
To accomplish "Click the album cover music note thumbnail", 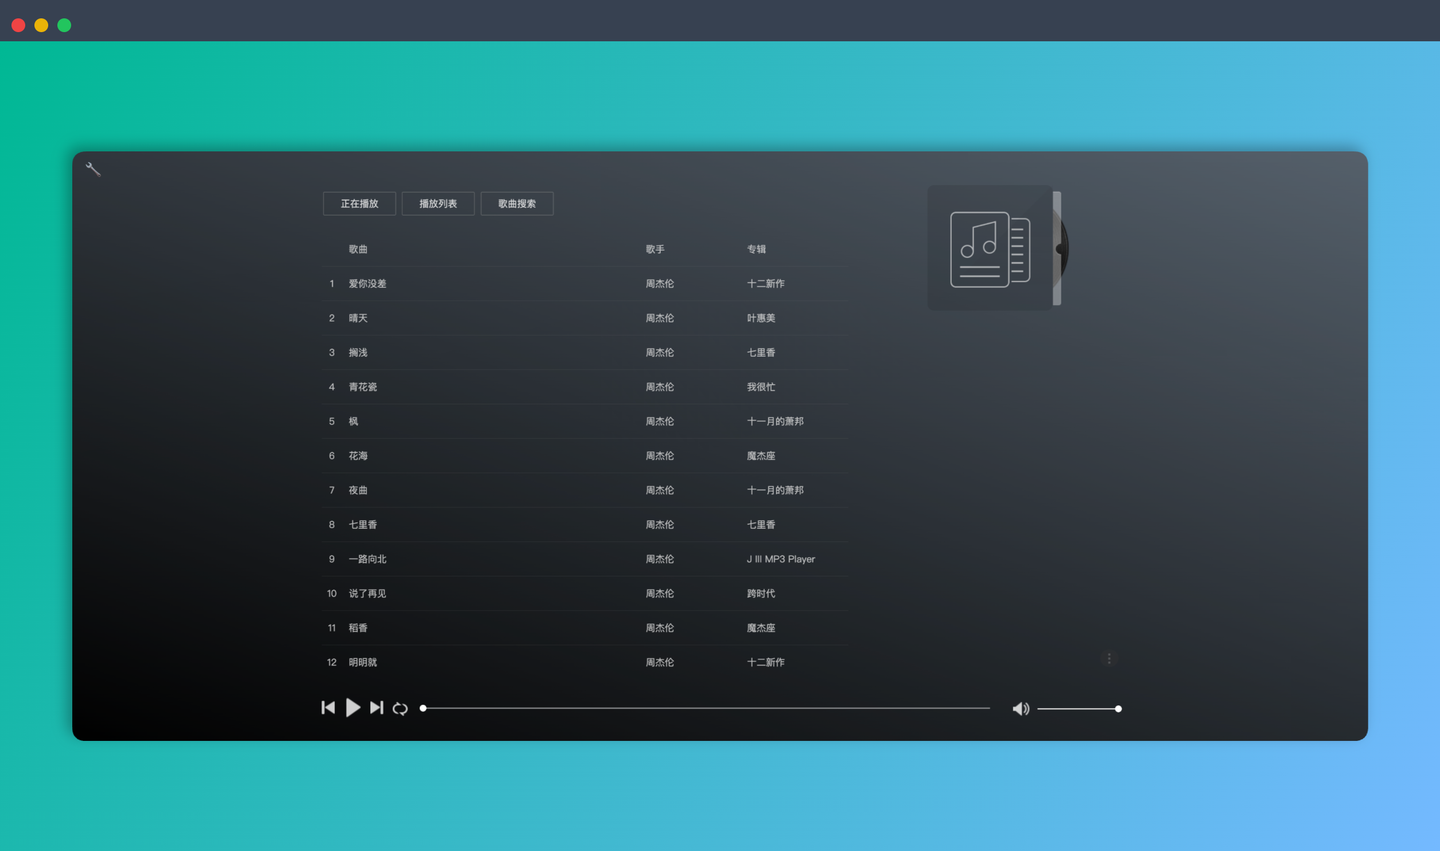I will pos(990,248).
